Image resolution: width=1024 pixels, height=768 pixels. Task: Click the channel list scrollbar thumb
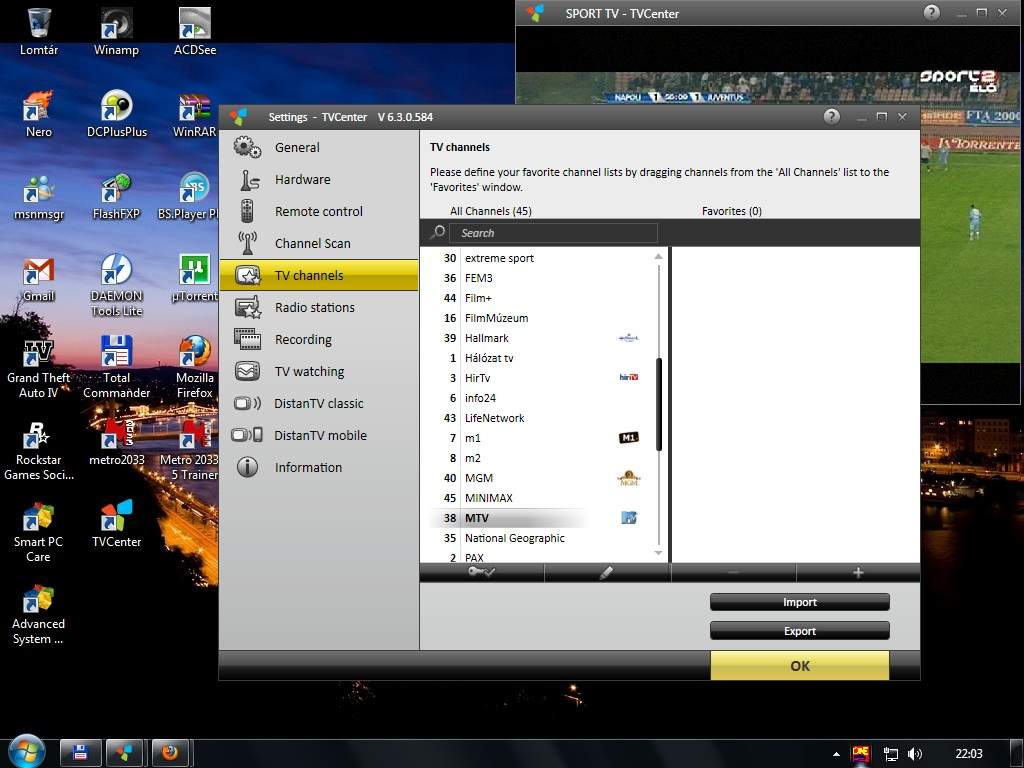[659, 404]
